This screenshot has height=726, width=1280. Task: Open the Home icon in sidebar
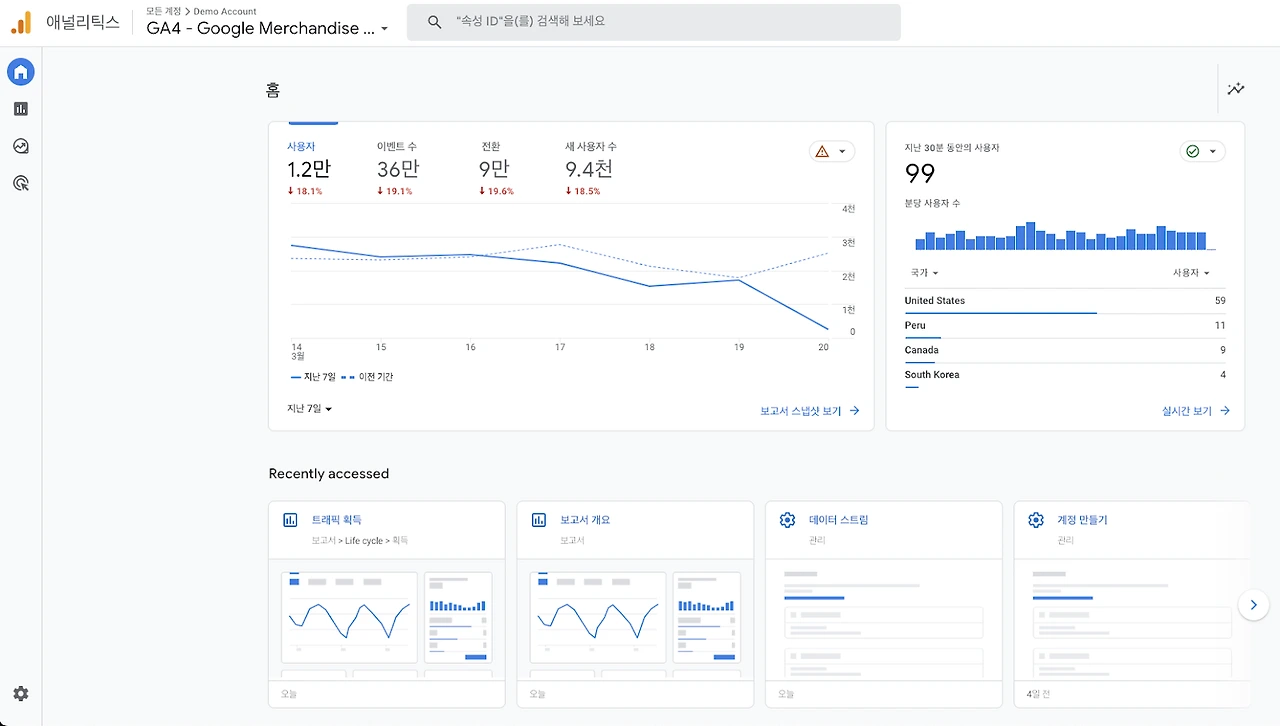21,72
